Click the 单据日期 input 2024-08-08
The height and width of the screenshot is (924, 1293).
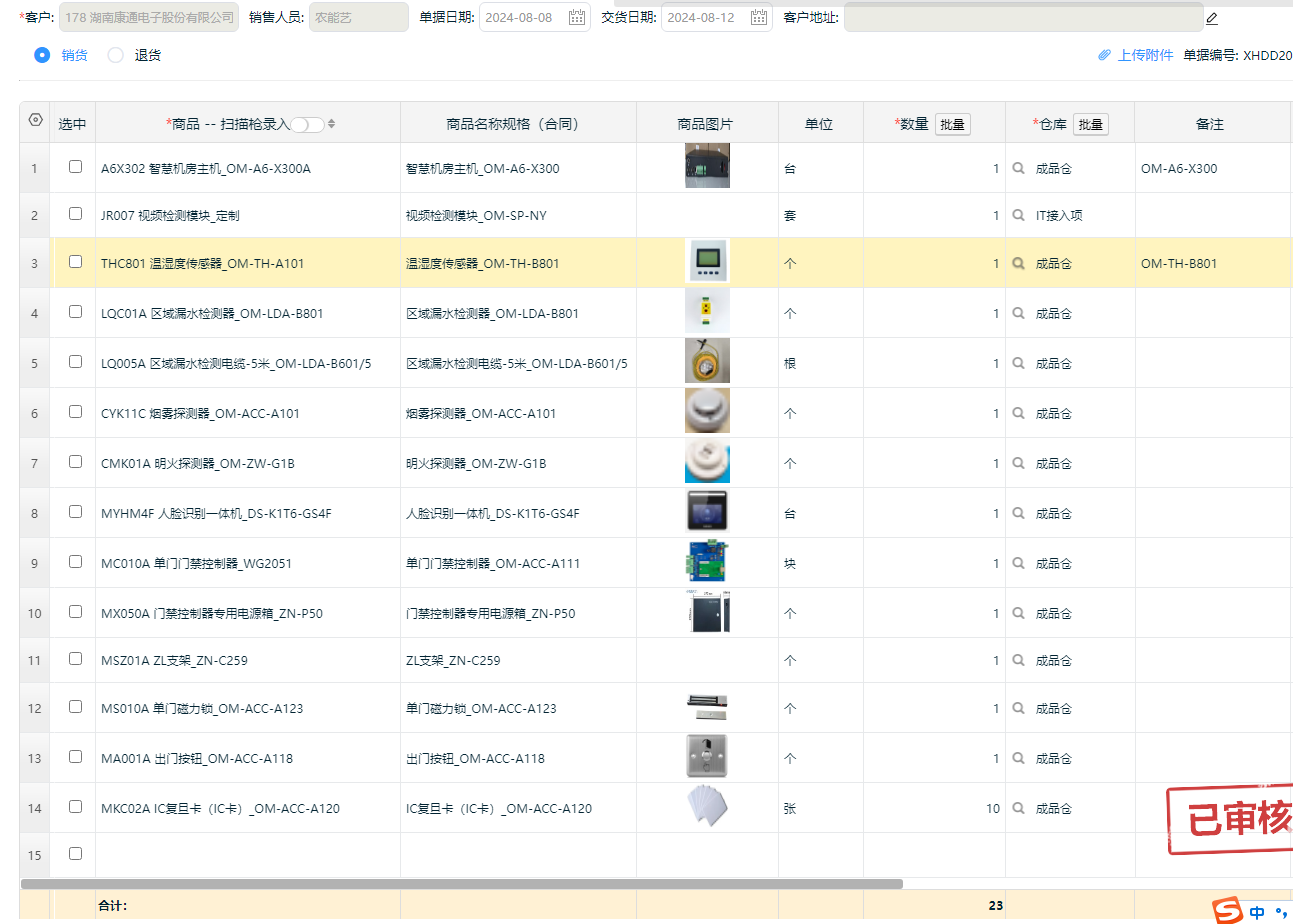(535, 17)
